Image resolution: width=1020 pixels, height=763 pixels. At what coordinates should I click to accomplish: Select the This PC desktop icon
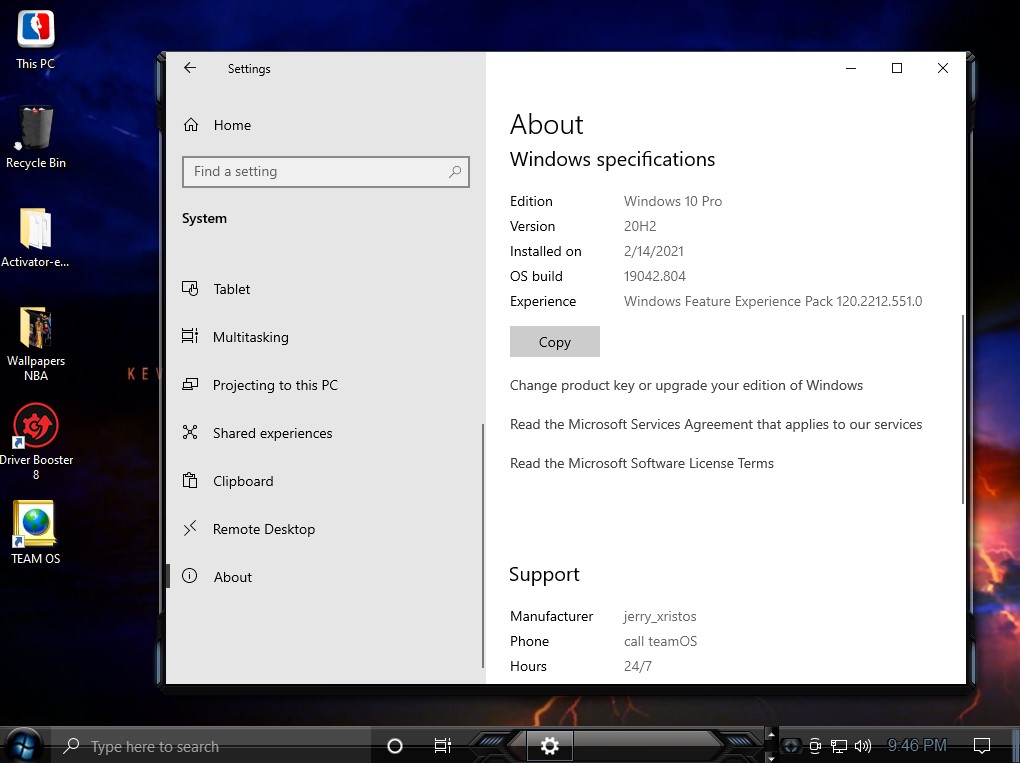click(36, 40)
